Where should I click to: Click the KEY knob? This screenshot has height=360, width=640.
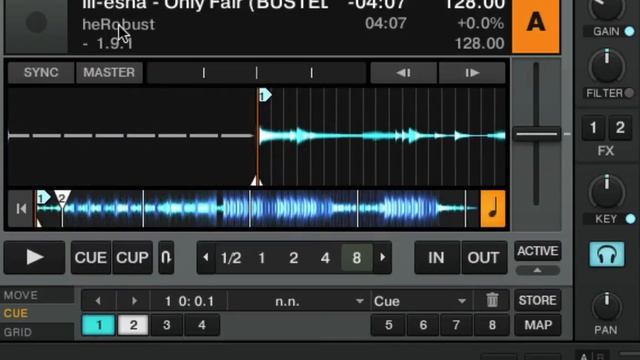click(x=607, y=192)
